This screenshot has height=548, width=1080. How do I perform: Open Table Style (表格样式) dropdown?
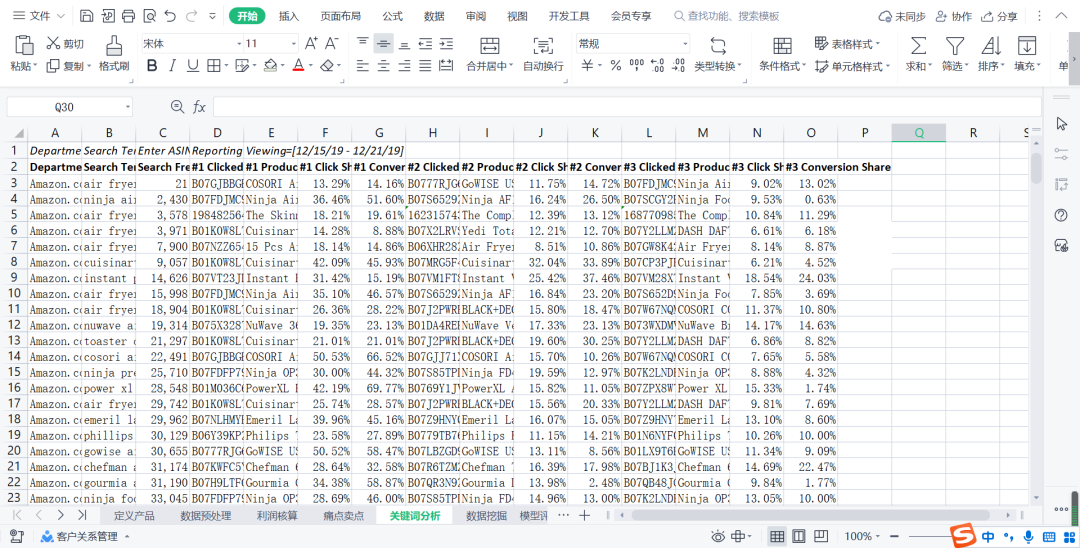(x=847, y=44)
